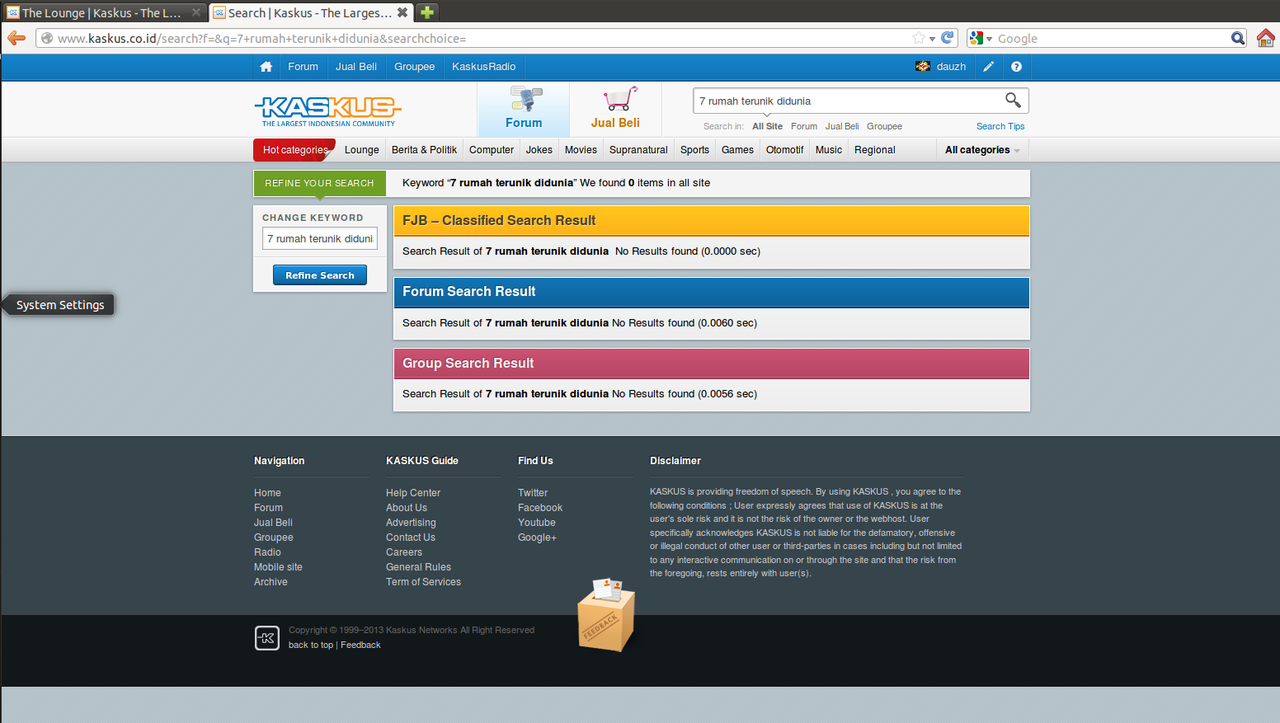Open Mobile site footer link
The width and height of the screenshot is (1280, 723).
point(278,567)
